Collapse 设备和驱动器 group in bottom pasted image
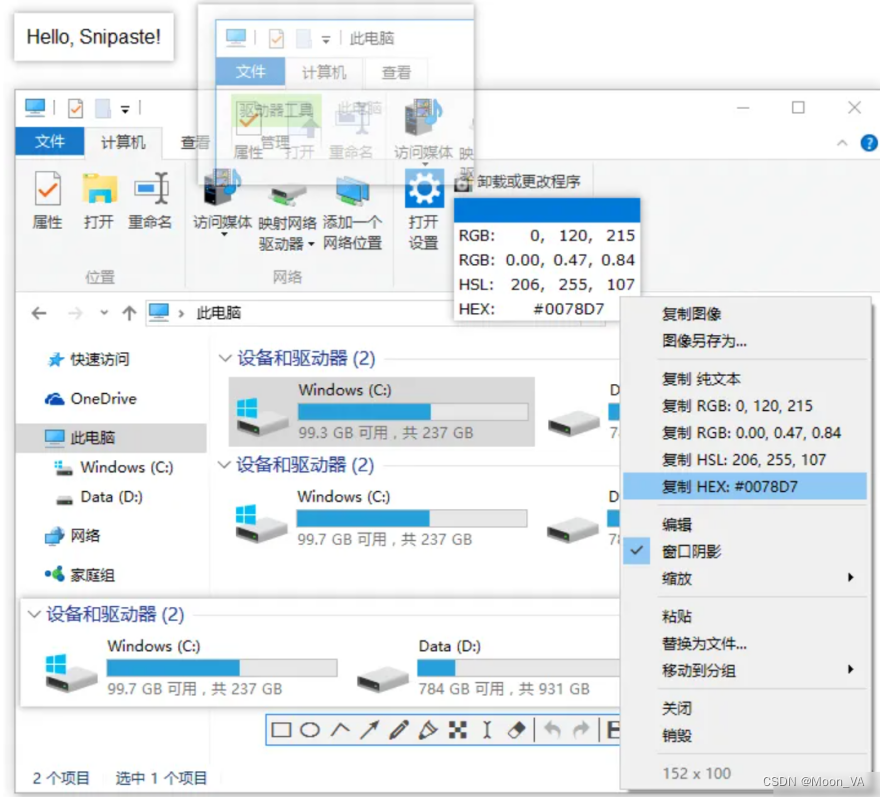This screenshot has width=880, height=797. 34,614
